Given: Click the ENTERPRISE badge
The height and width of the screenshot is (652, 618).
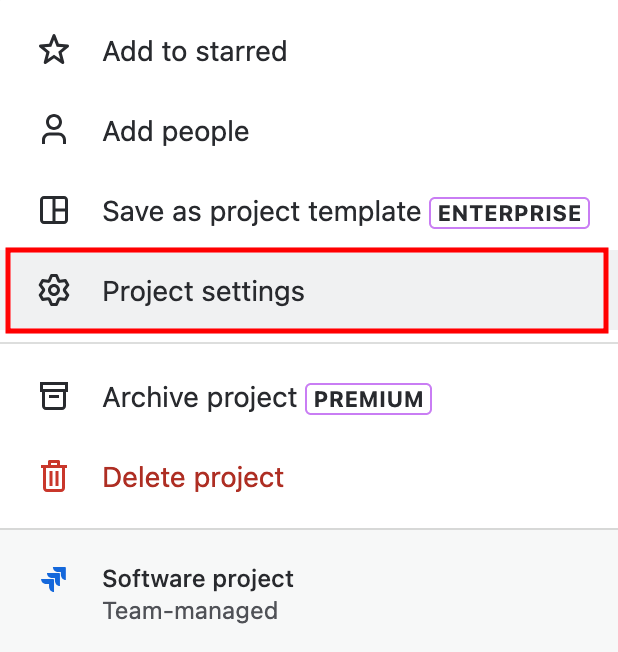Looking at the screenshot, I should pos(509,212).
